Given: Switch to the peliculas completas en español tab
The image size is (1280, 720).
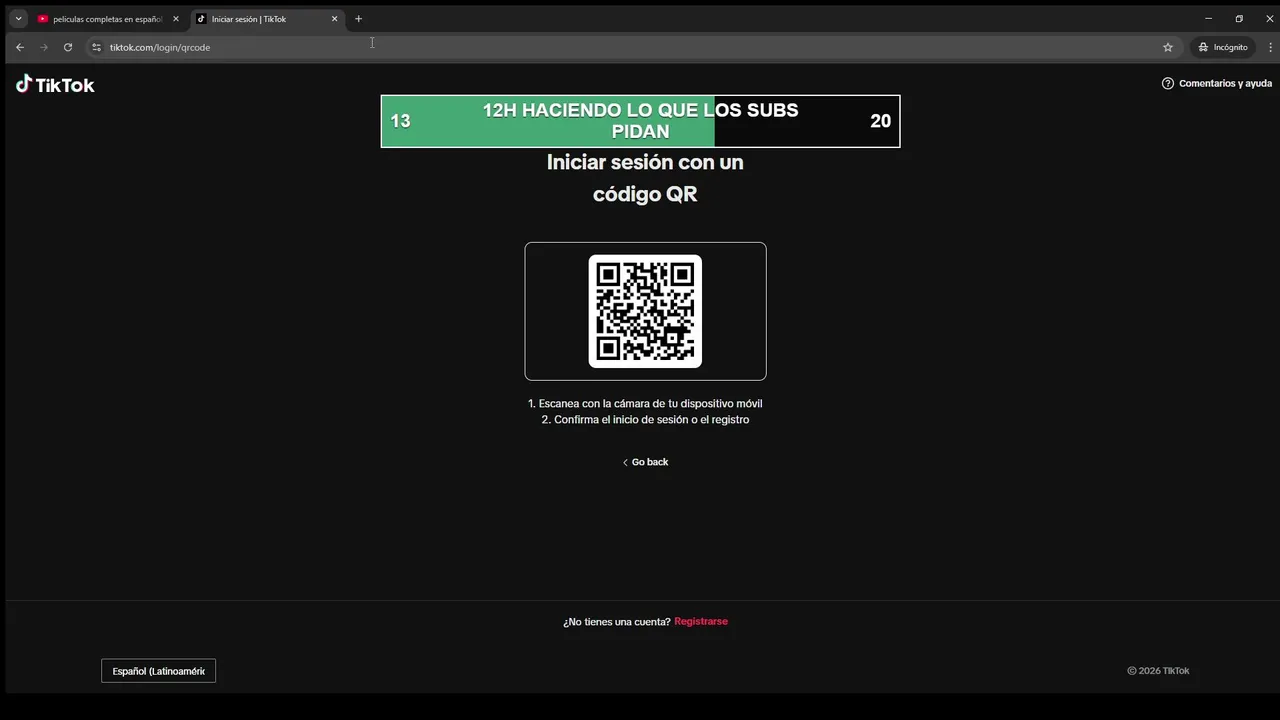Looking at the screenshot, I should pos(107,19).
